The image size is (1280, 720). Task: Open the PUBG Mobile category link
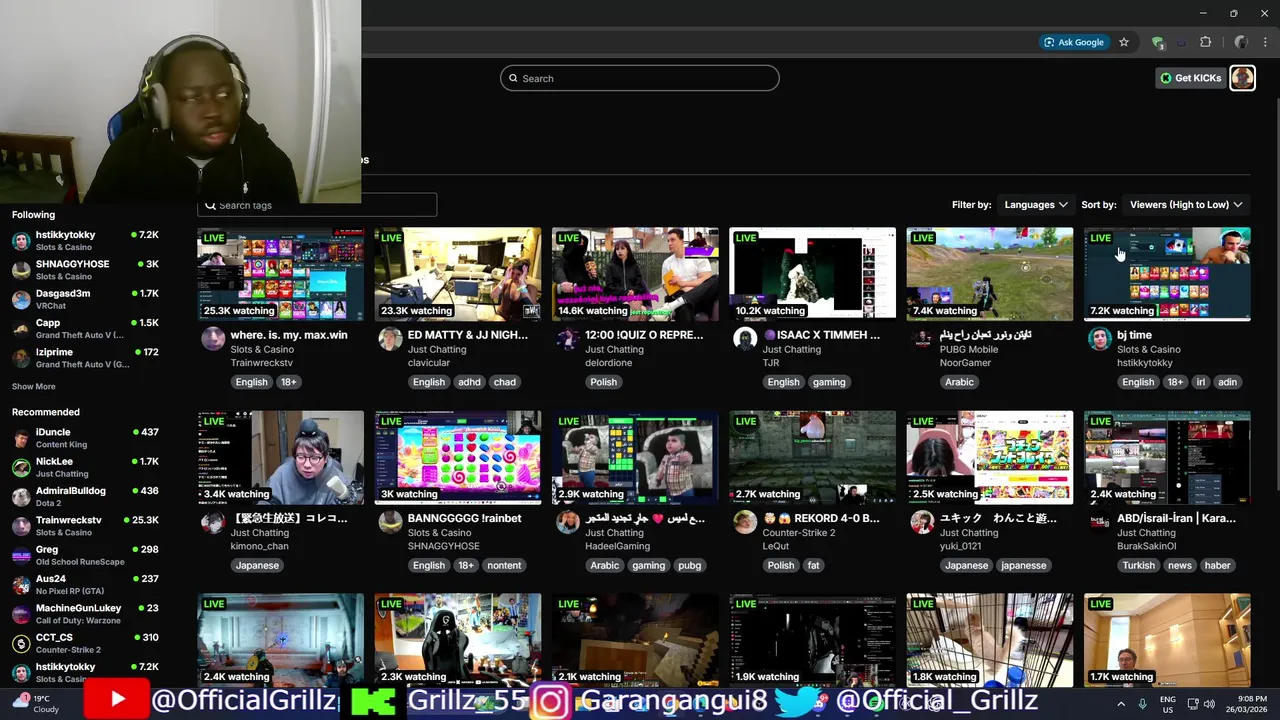(x=969, y=349)
